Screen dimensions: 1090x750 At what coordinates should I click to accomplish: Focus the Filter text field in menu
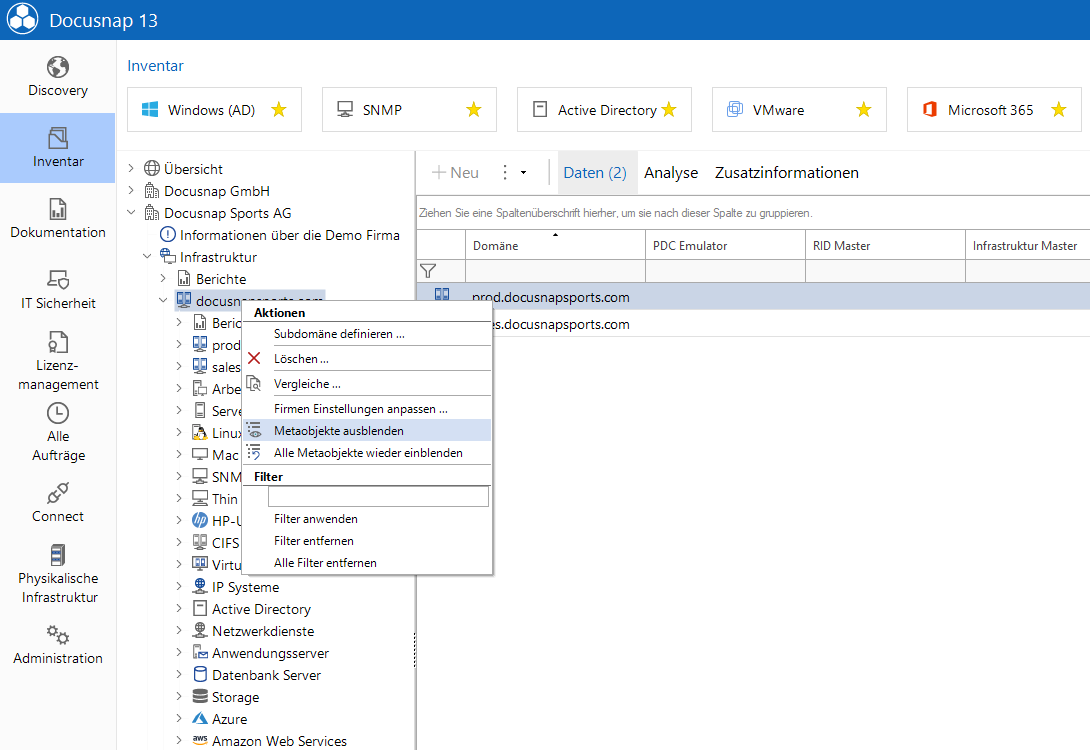pos(378,496)
